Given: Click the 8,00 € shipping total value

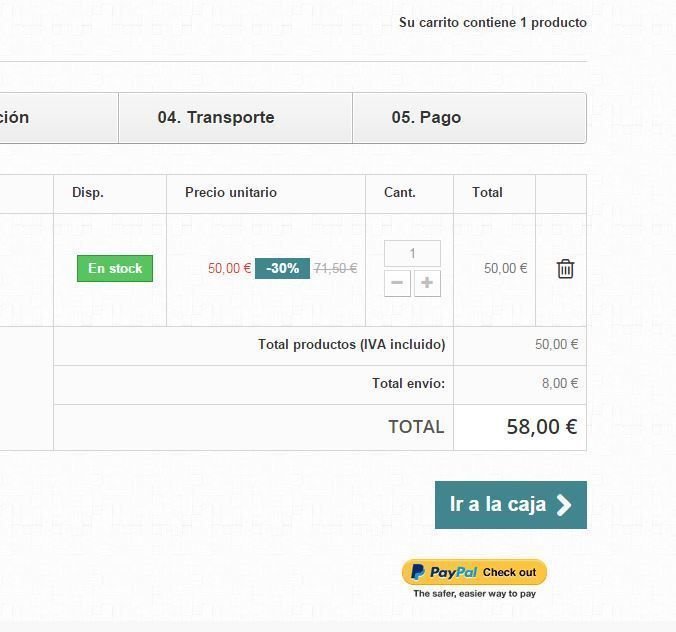Looking at the screenshot, I should click(x=560, y=384).
